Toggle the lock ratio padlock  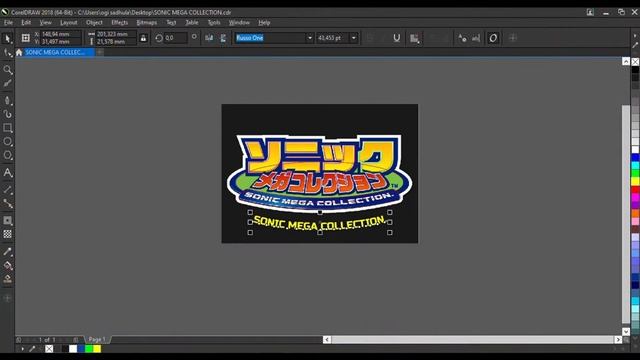pyautogui.click(x=143, y=38)
